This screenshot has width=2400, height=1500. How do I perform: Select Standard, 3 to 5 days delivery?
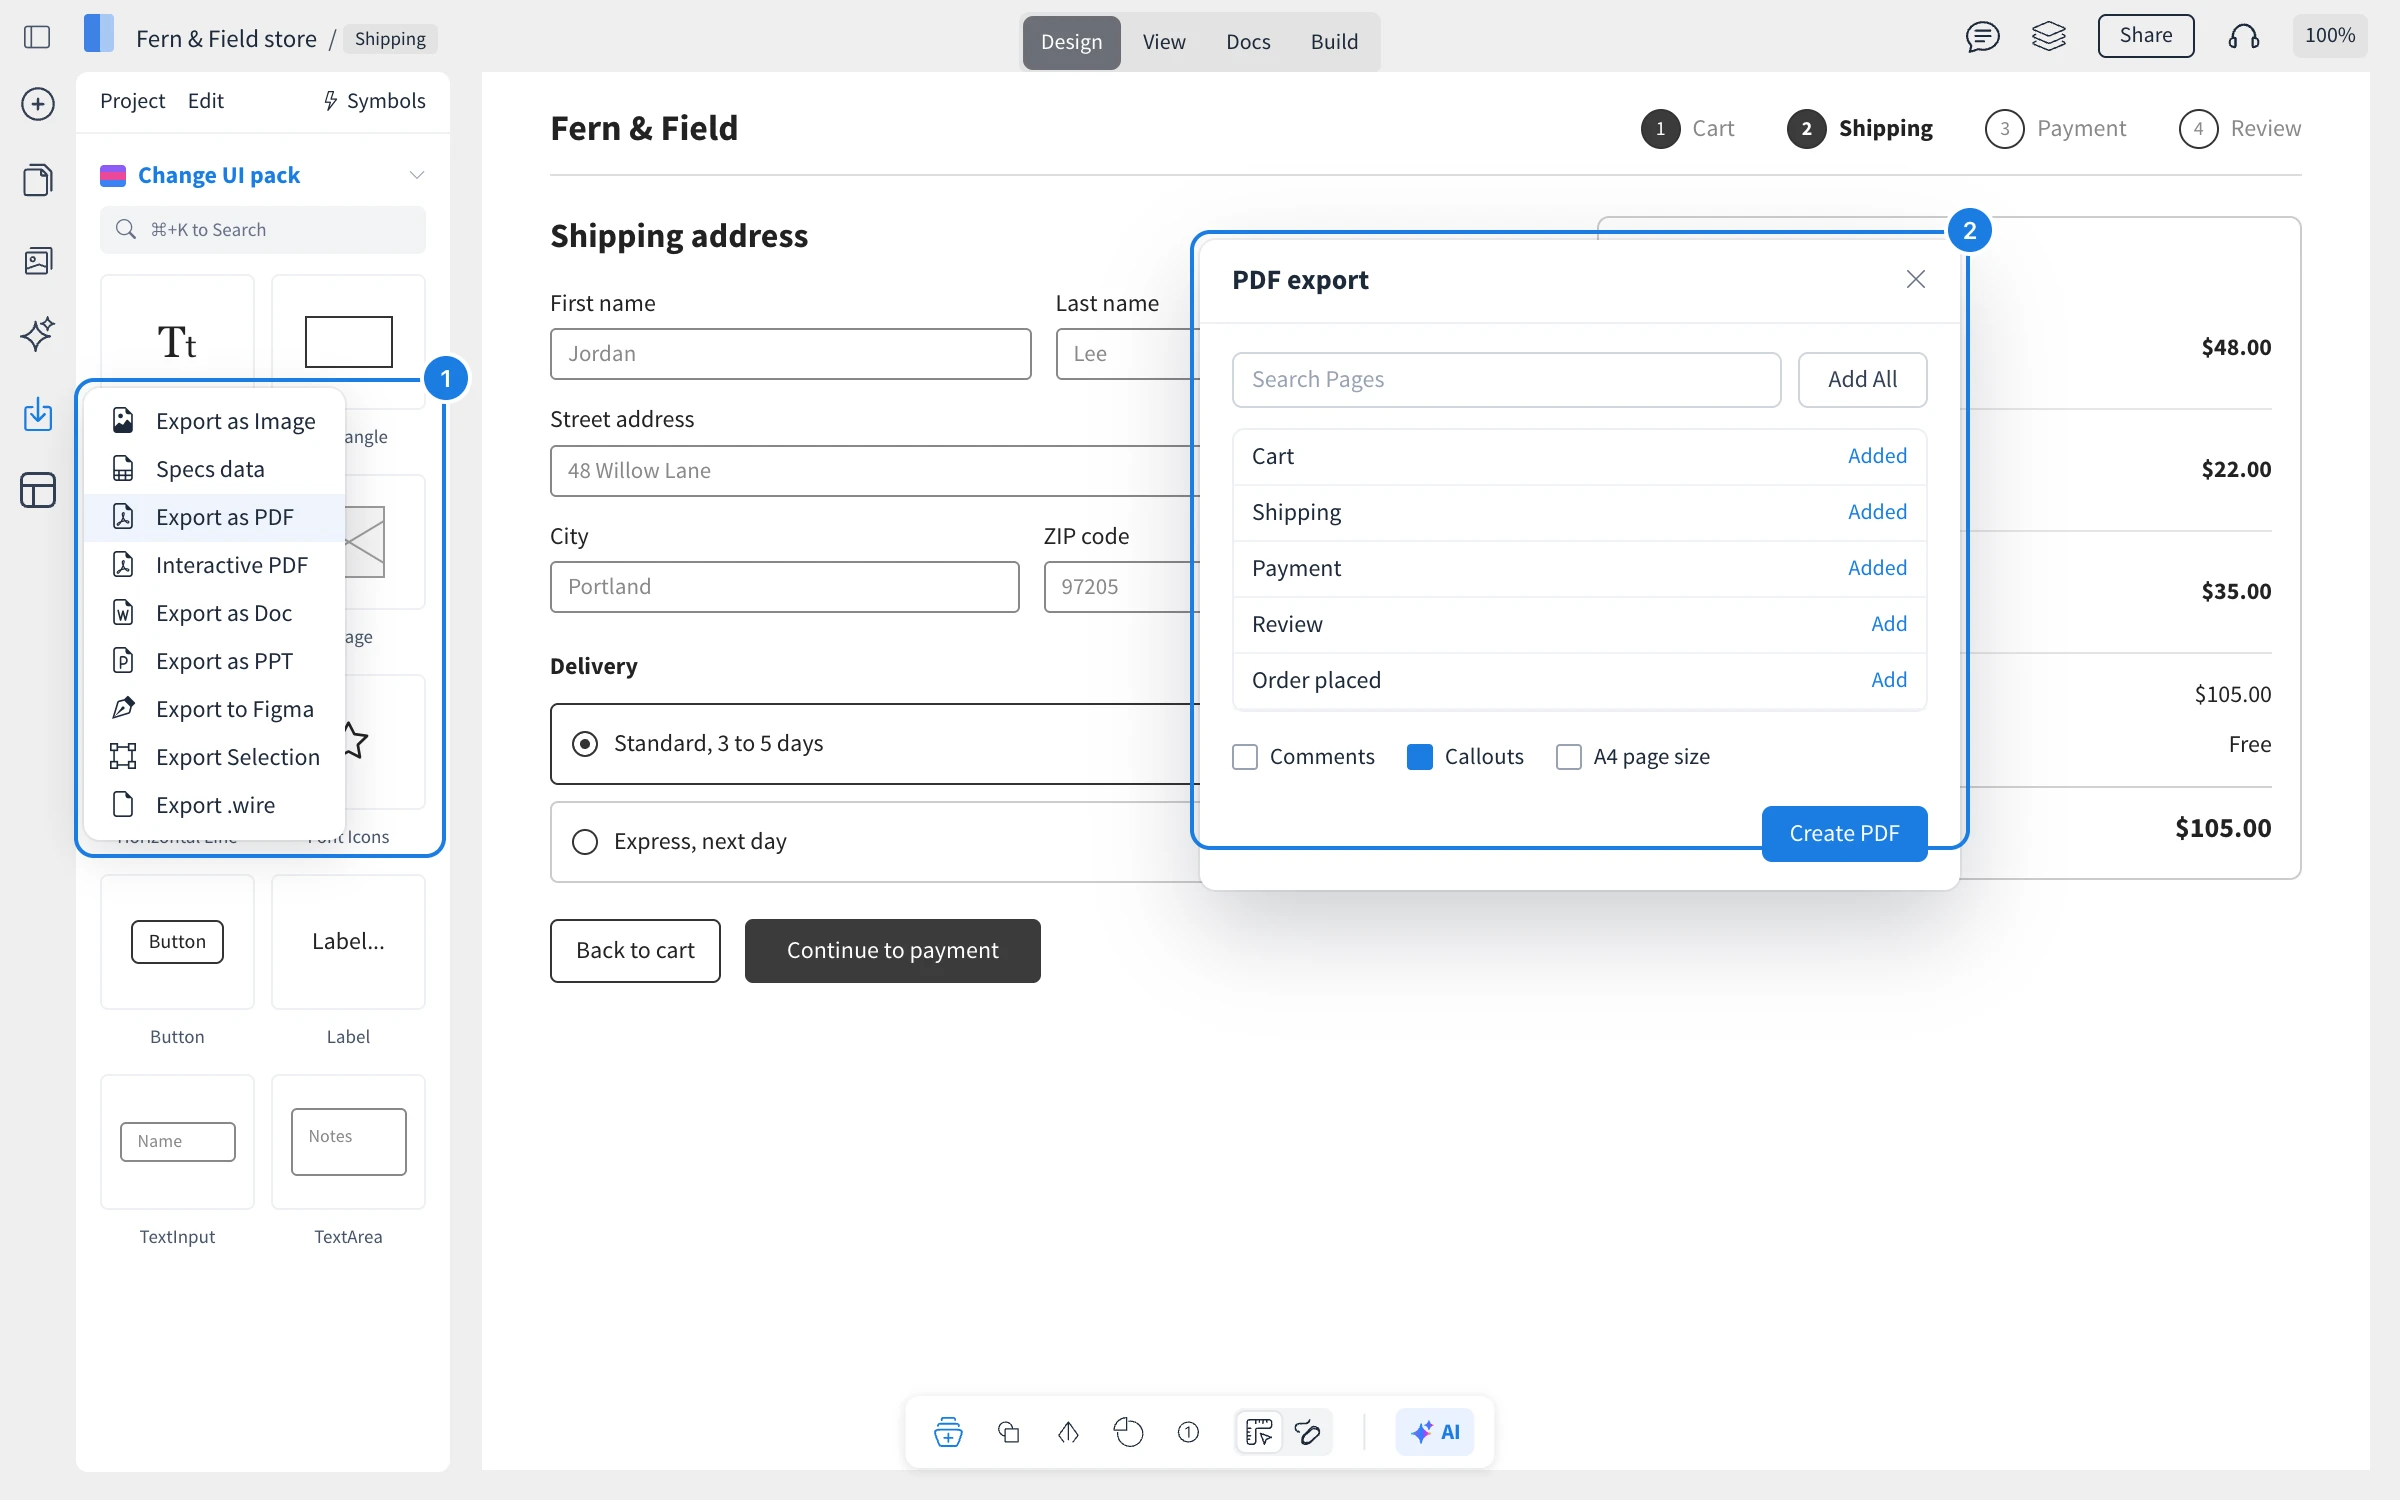coord(585,744)
